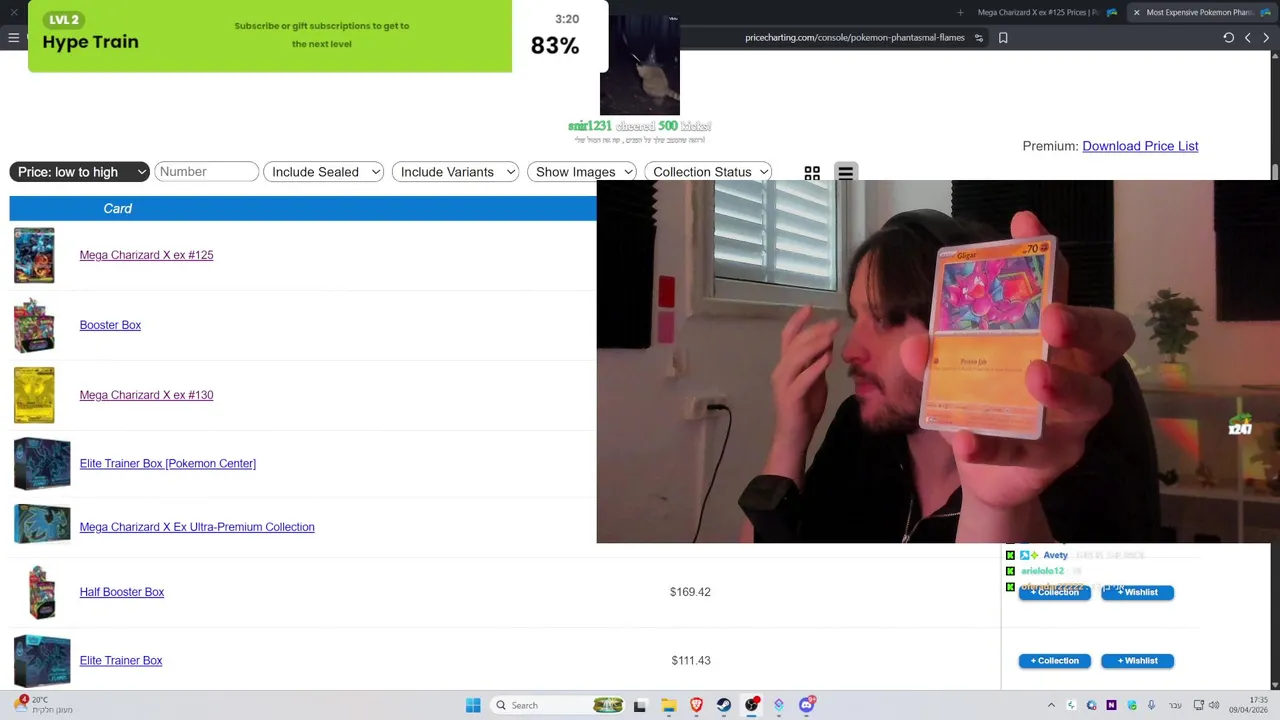Screen dimensions: 1280x720
Task: Open the Half Booster Box thumbnail
Action: click(41, 592)
